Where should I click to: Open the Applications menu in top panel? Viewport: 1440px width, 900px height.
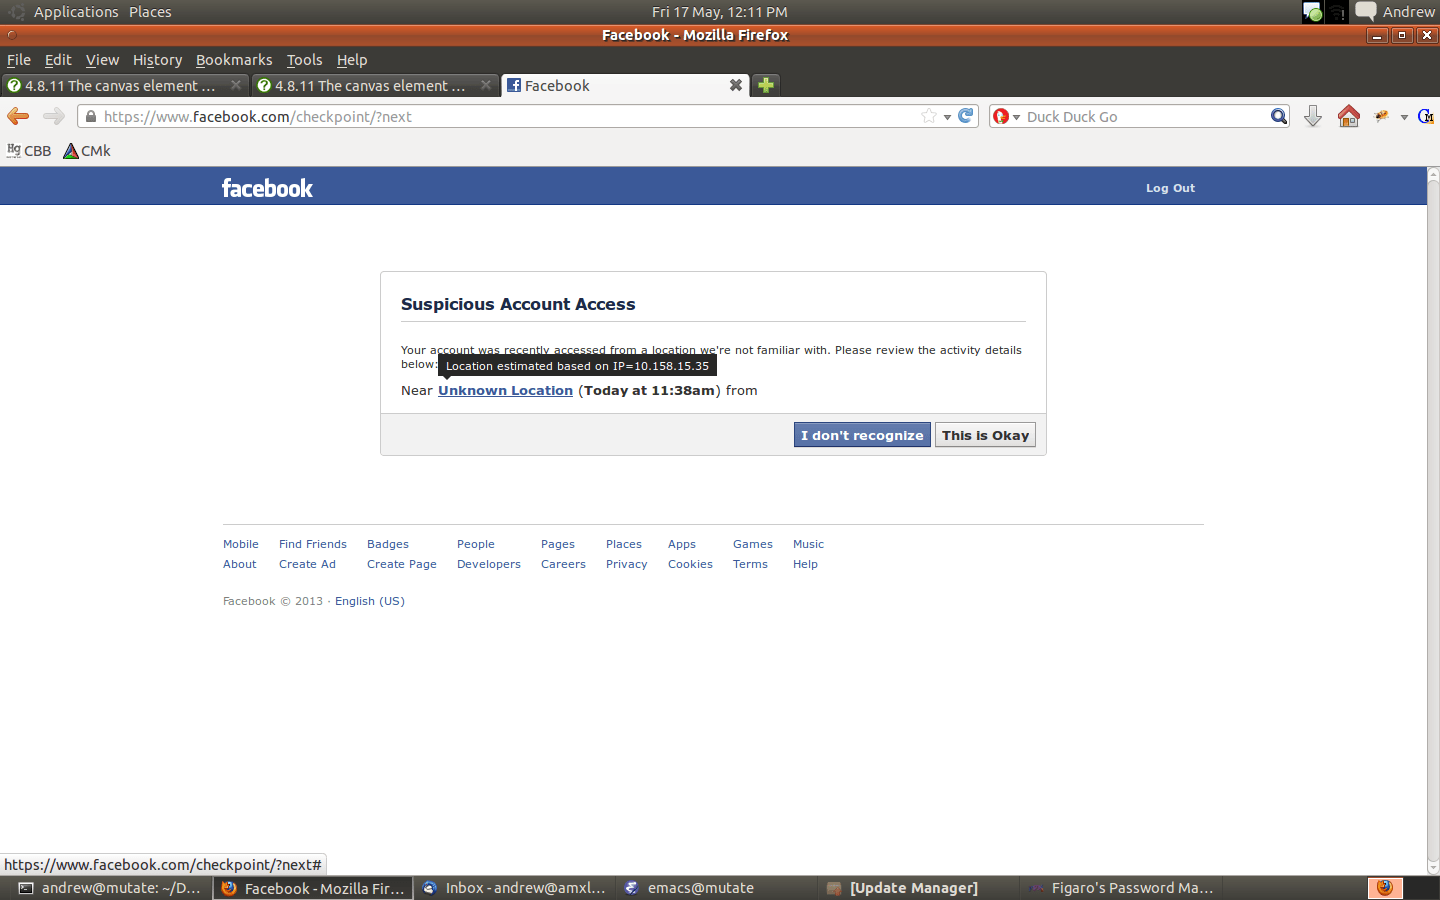[76, 12]
